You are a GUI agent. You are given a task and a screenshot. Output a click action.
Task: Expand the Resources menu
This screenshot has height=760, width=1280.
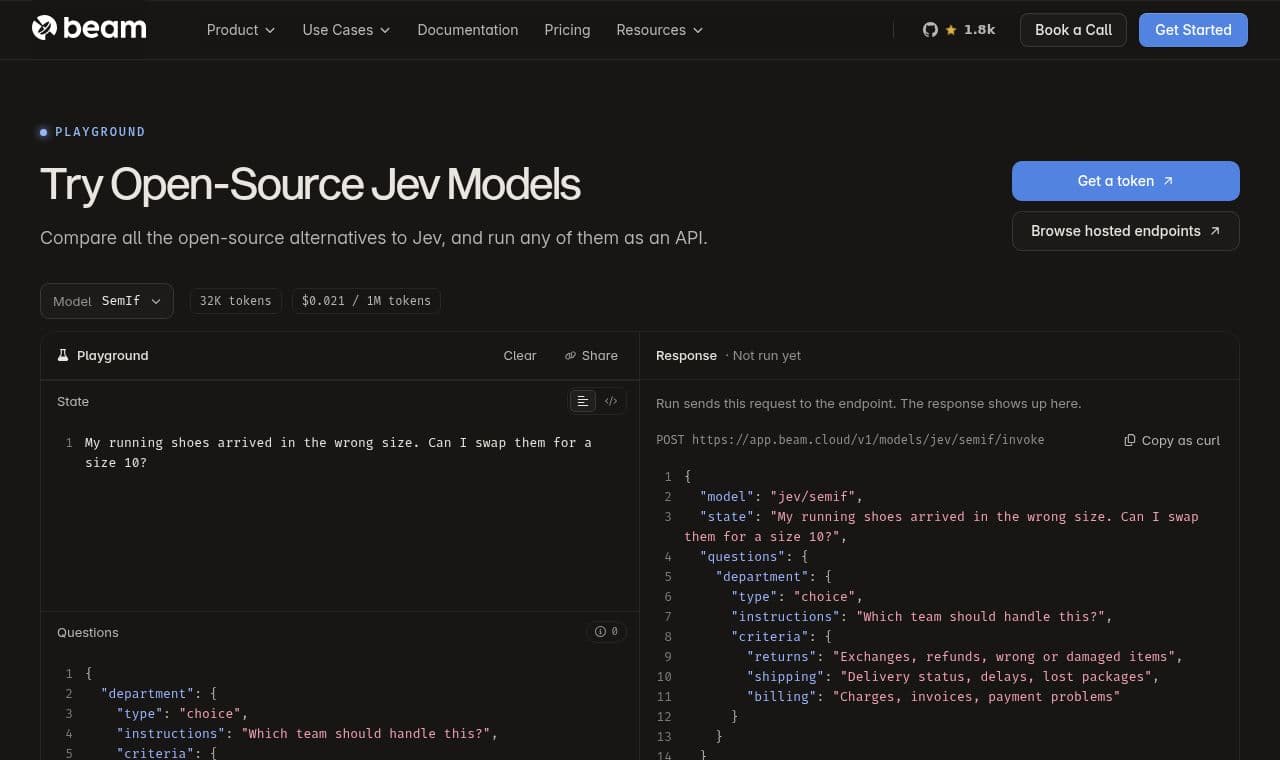pyautogui.click(x=660, y=30)
